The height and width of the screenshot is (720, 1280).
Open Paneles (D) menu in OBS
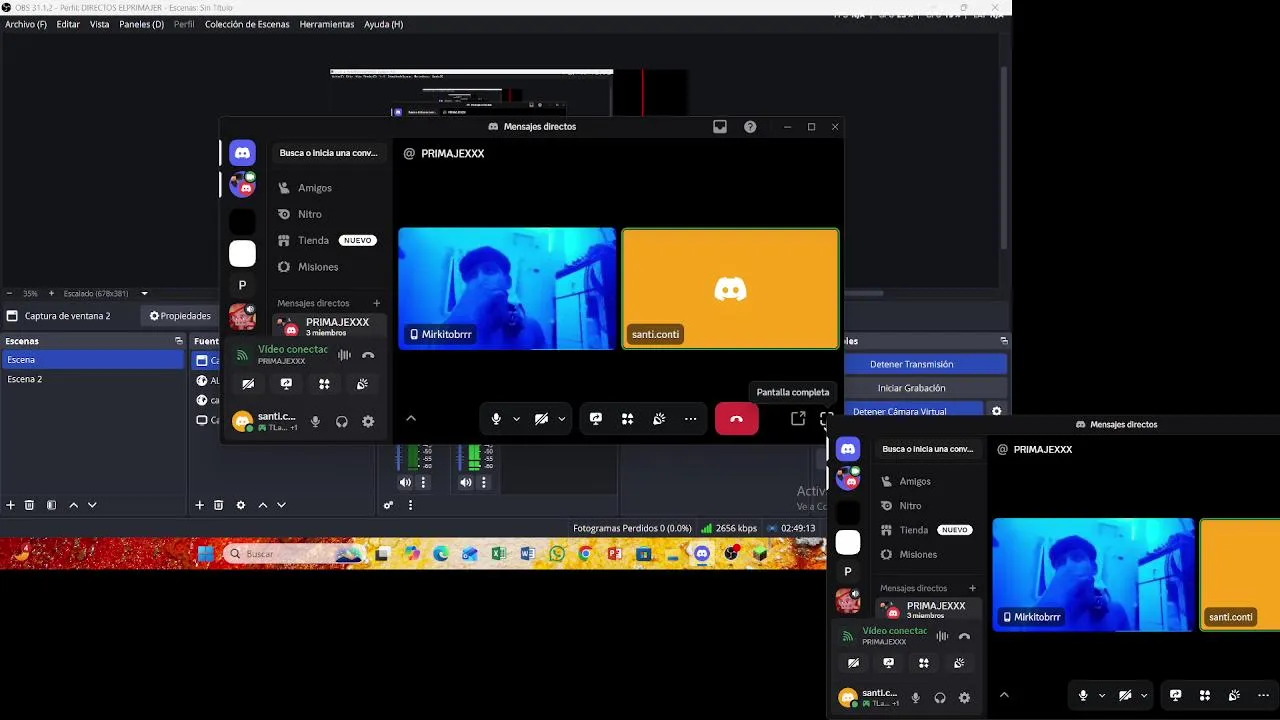coord(141,24)
